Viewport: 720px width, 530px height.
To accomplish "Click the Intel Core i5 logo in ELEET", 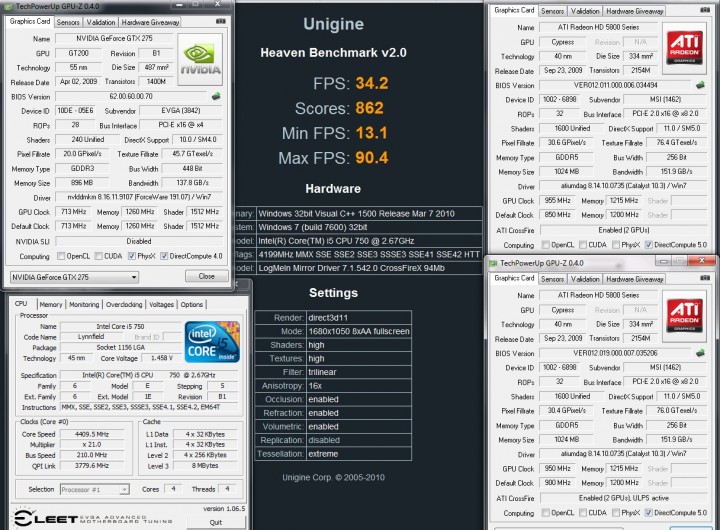I will click(212, 342).
